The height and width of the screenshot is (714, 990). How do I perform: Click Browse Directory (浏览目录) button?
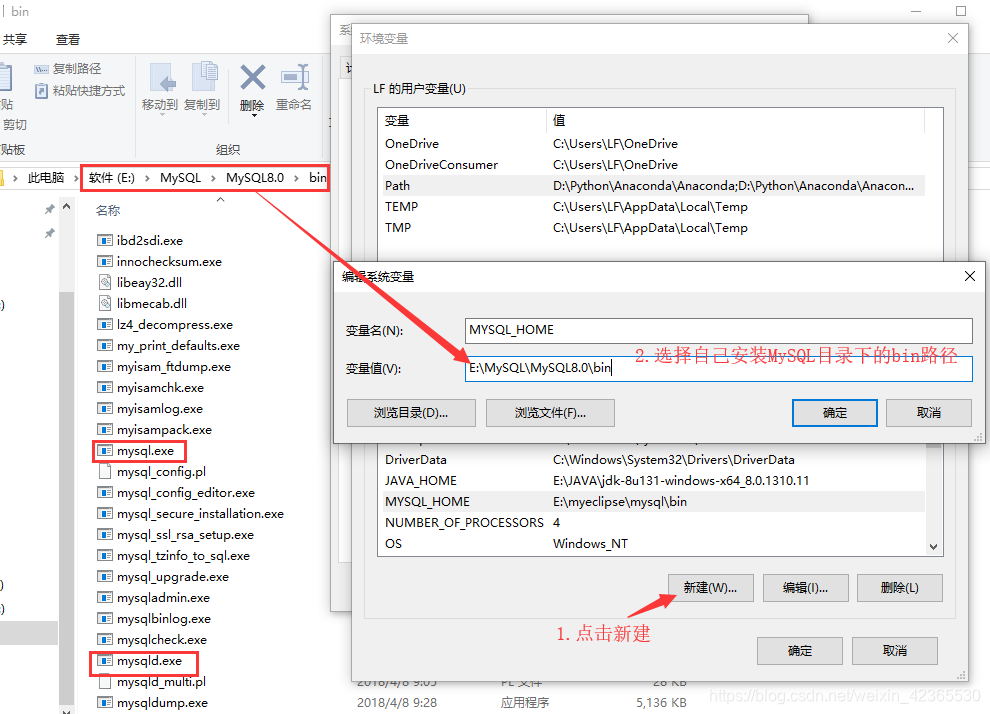pos(411,413)
